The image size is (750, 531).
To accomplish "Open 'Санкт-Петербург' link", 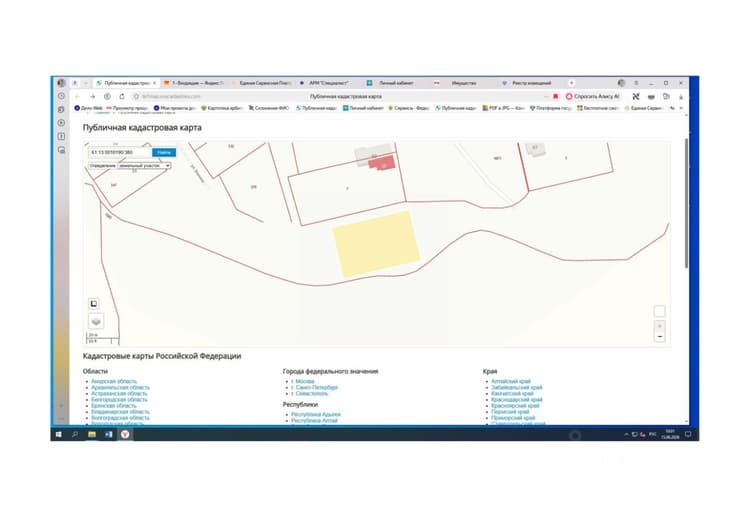I will coord(317,387).
